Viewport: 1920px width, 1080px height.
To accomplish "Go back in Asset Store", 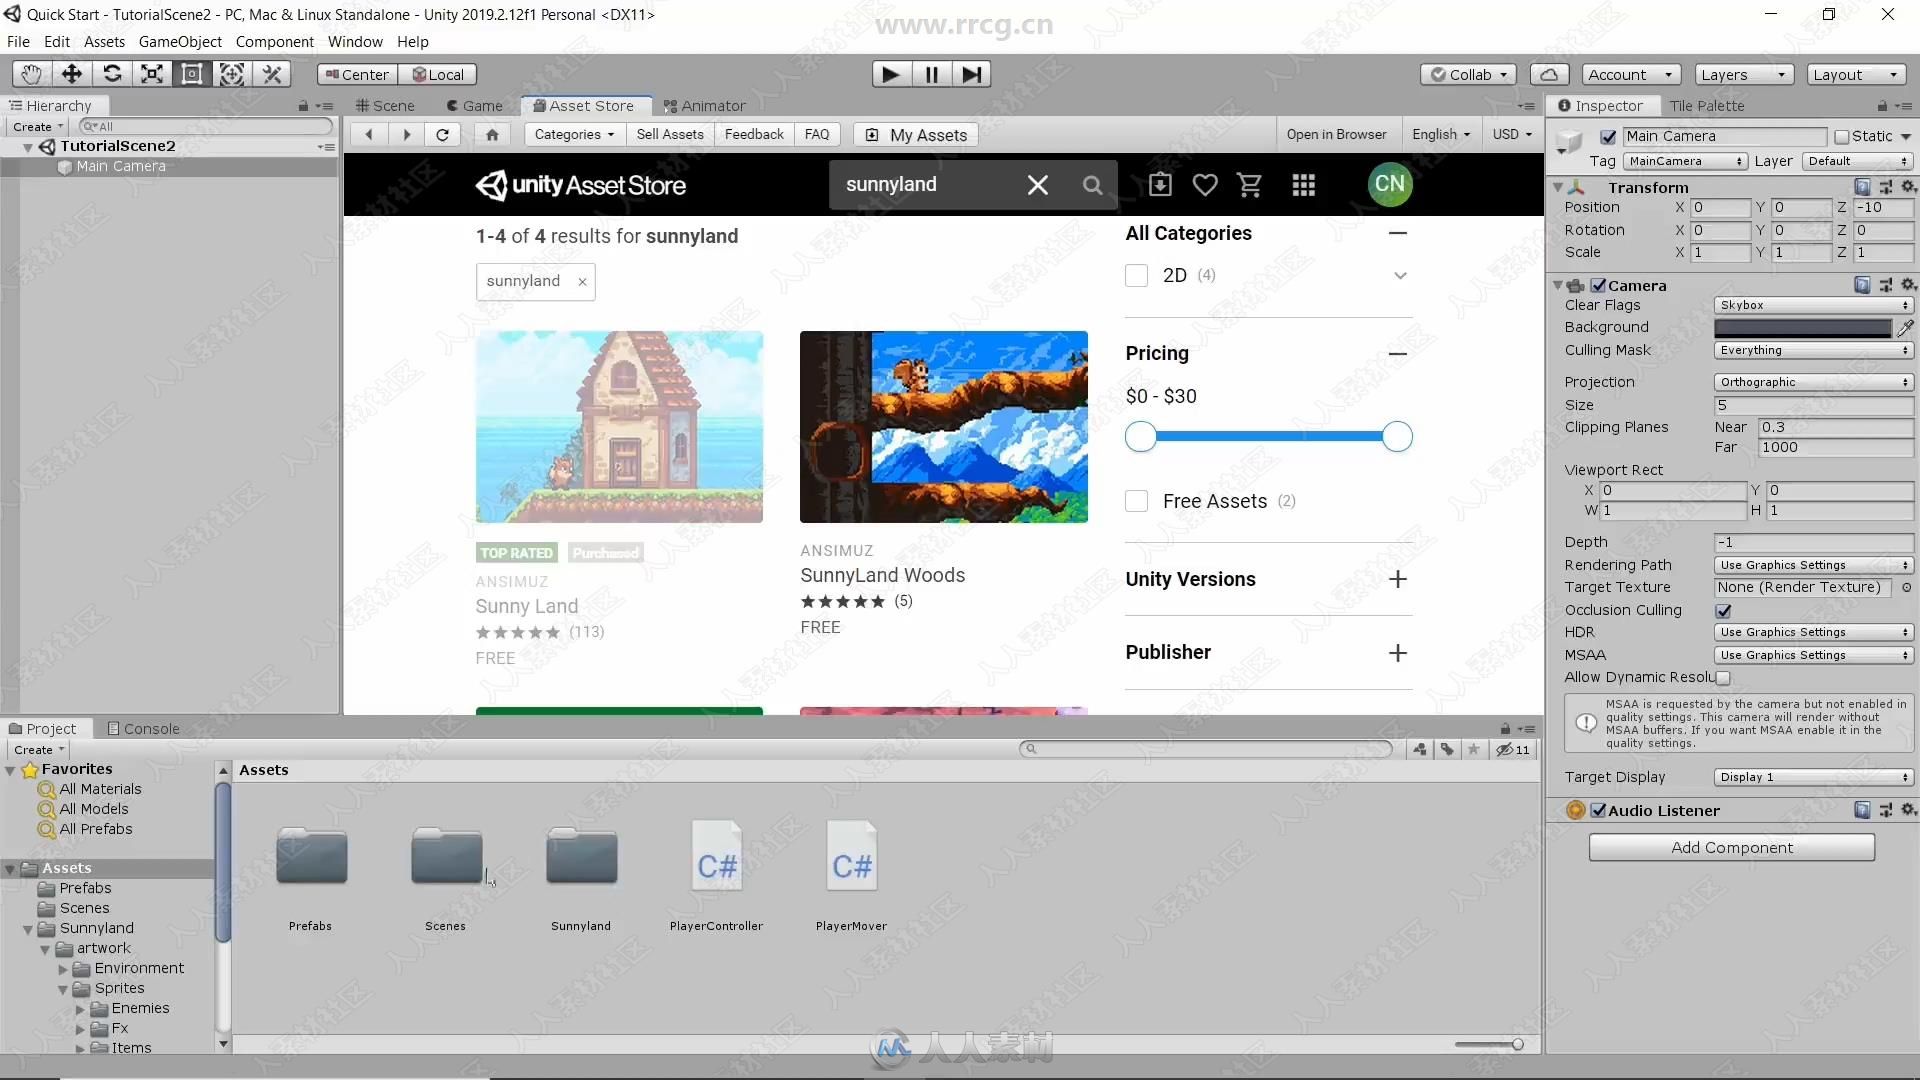I will pyautogui.click(x=369, y=134).
